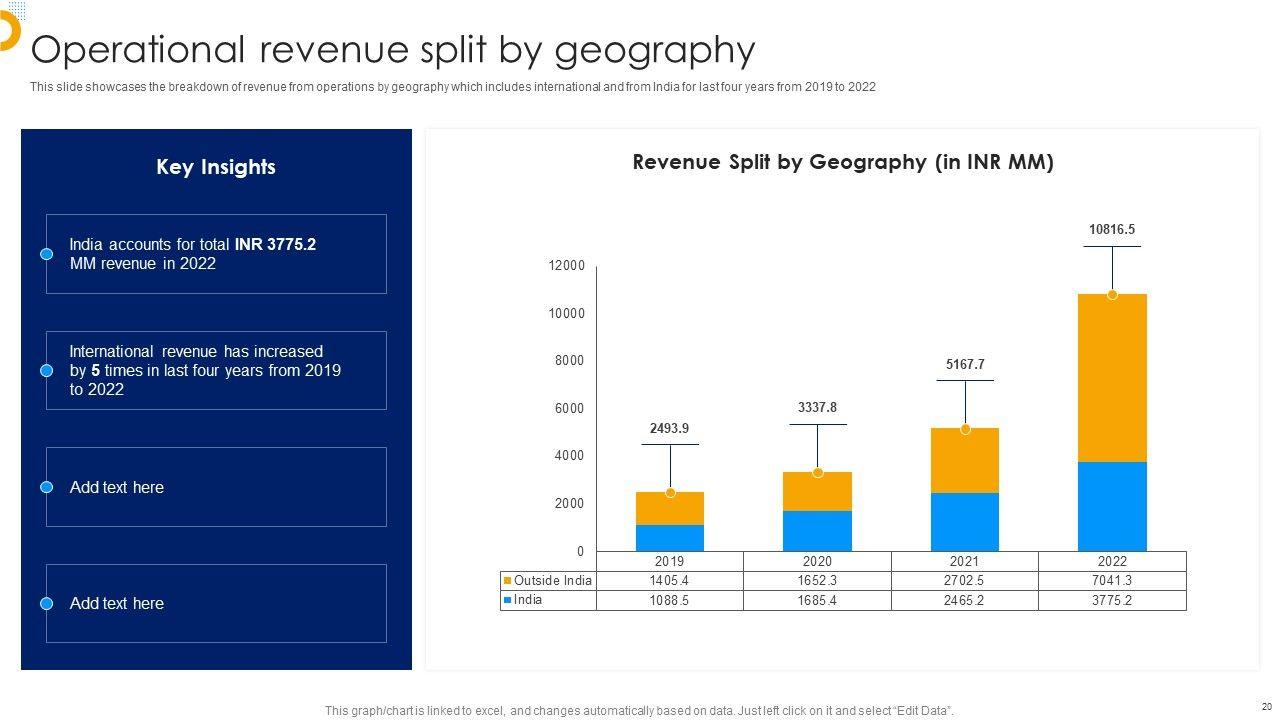Image resolution: width=1280 pixels, height=720 pixels.
Task: Click the bullet dot beside International revenue insight
Action: click(46, 371)
